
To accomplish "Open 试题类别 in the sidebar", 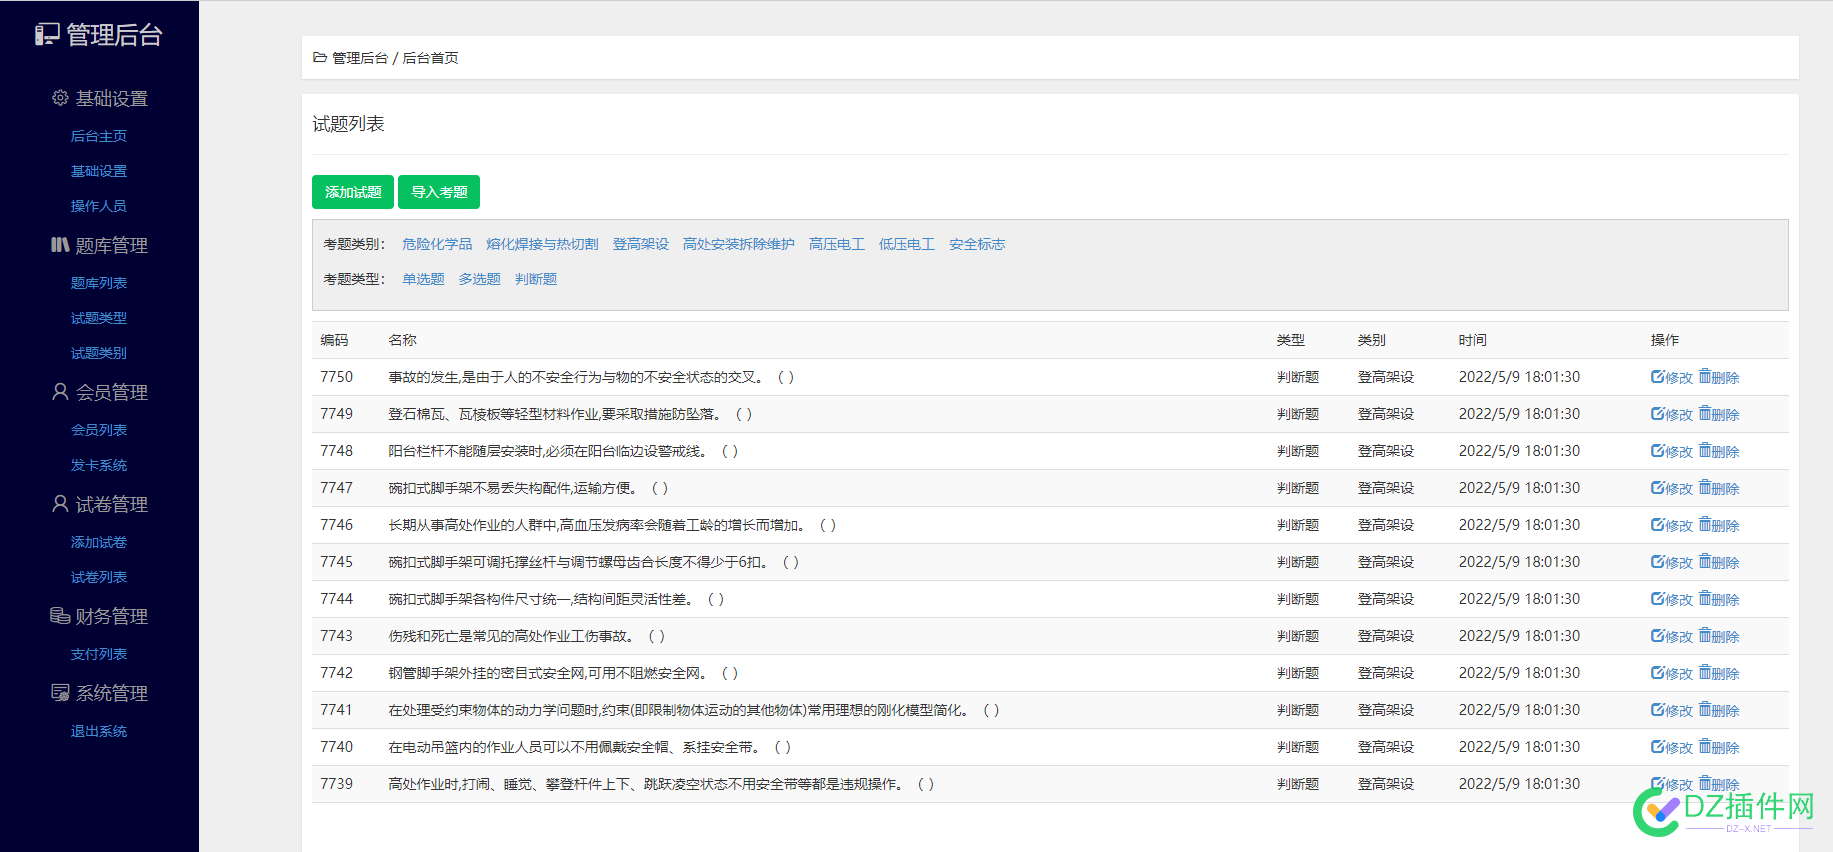I will 99,353.
